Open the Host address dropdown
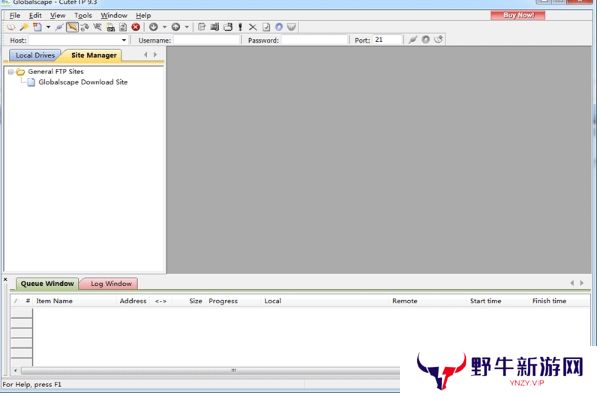Image resolution: width=600 pixels, height=396 pixels. (x=124, y=40)
